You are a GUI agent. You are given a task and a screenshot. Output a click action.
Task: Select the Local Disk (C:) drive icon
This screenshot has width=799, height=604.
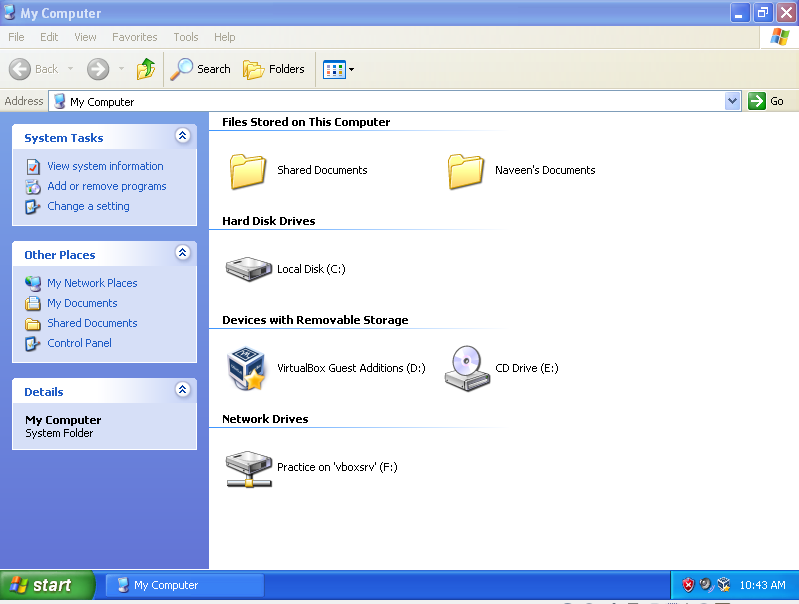[249, 269]
